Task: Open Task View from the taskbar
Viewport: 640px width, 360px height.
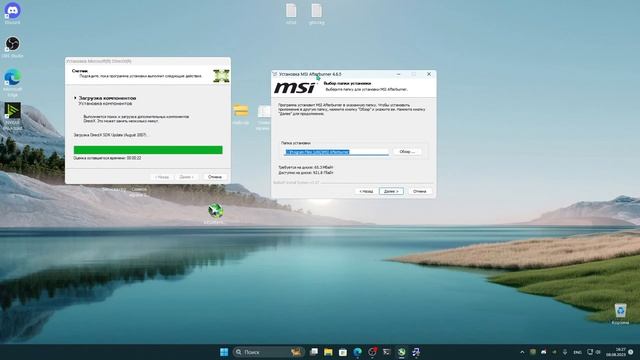Action: coord(313,352)
